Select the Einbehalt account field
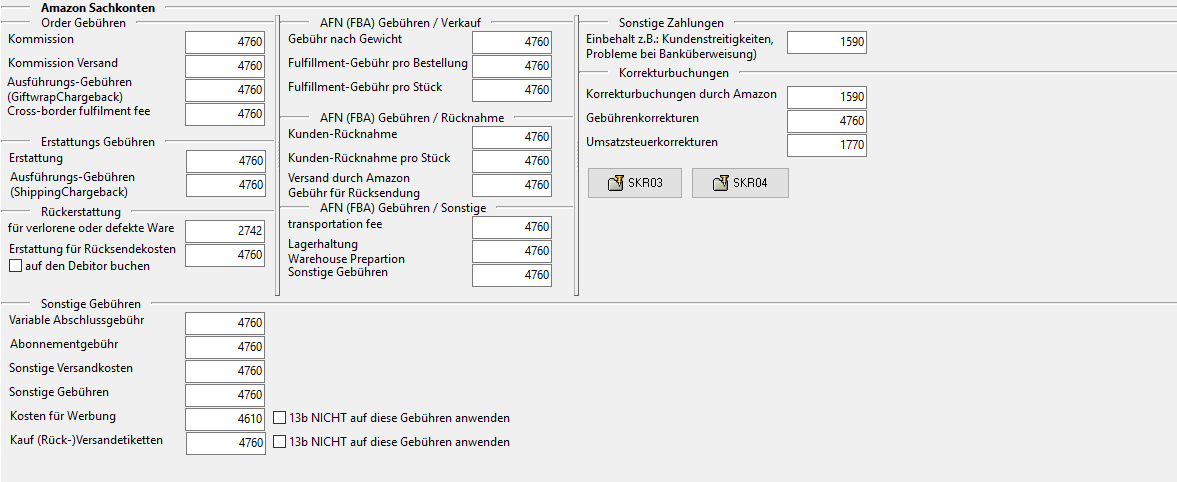The width and height of the screenshot is (1177, 482). point(826,42)
